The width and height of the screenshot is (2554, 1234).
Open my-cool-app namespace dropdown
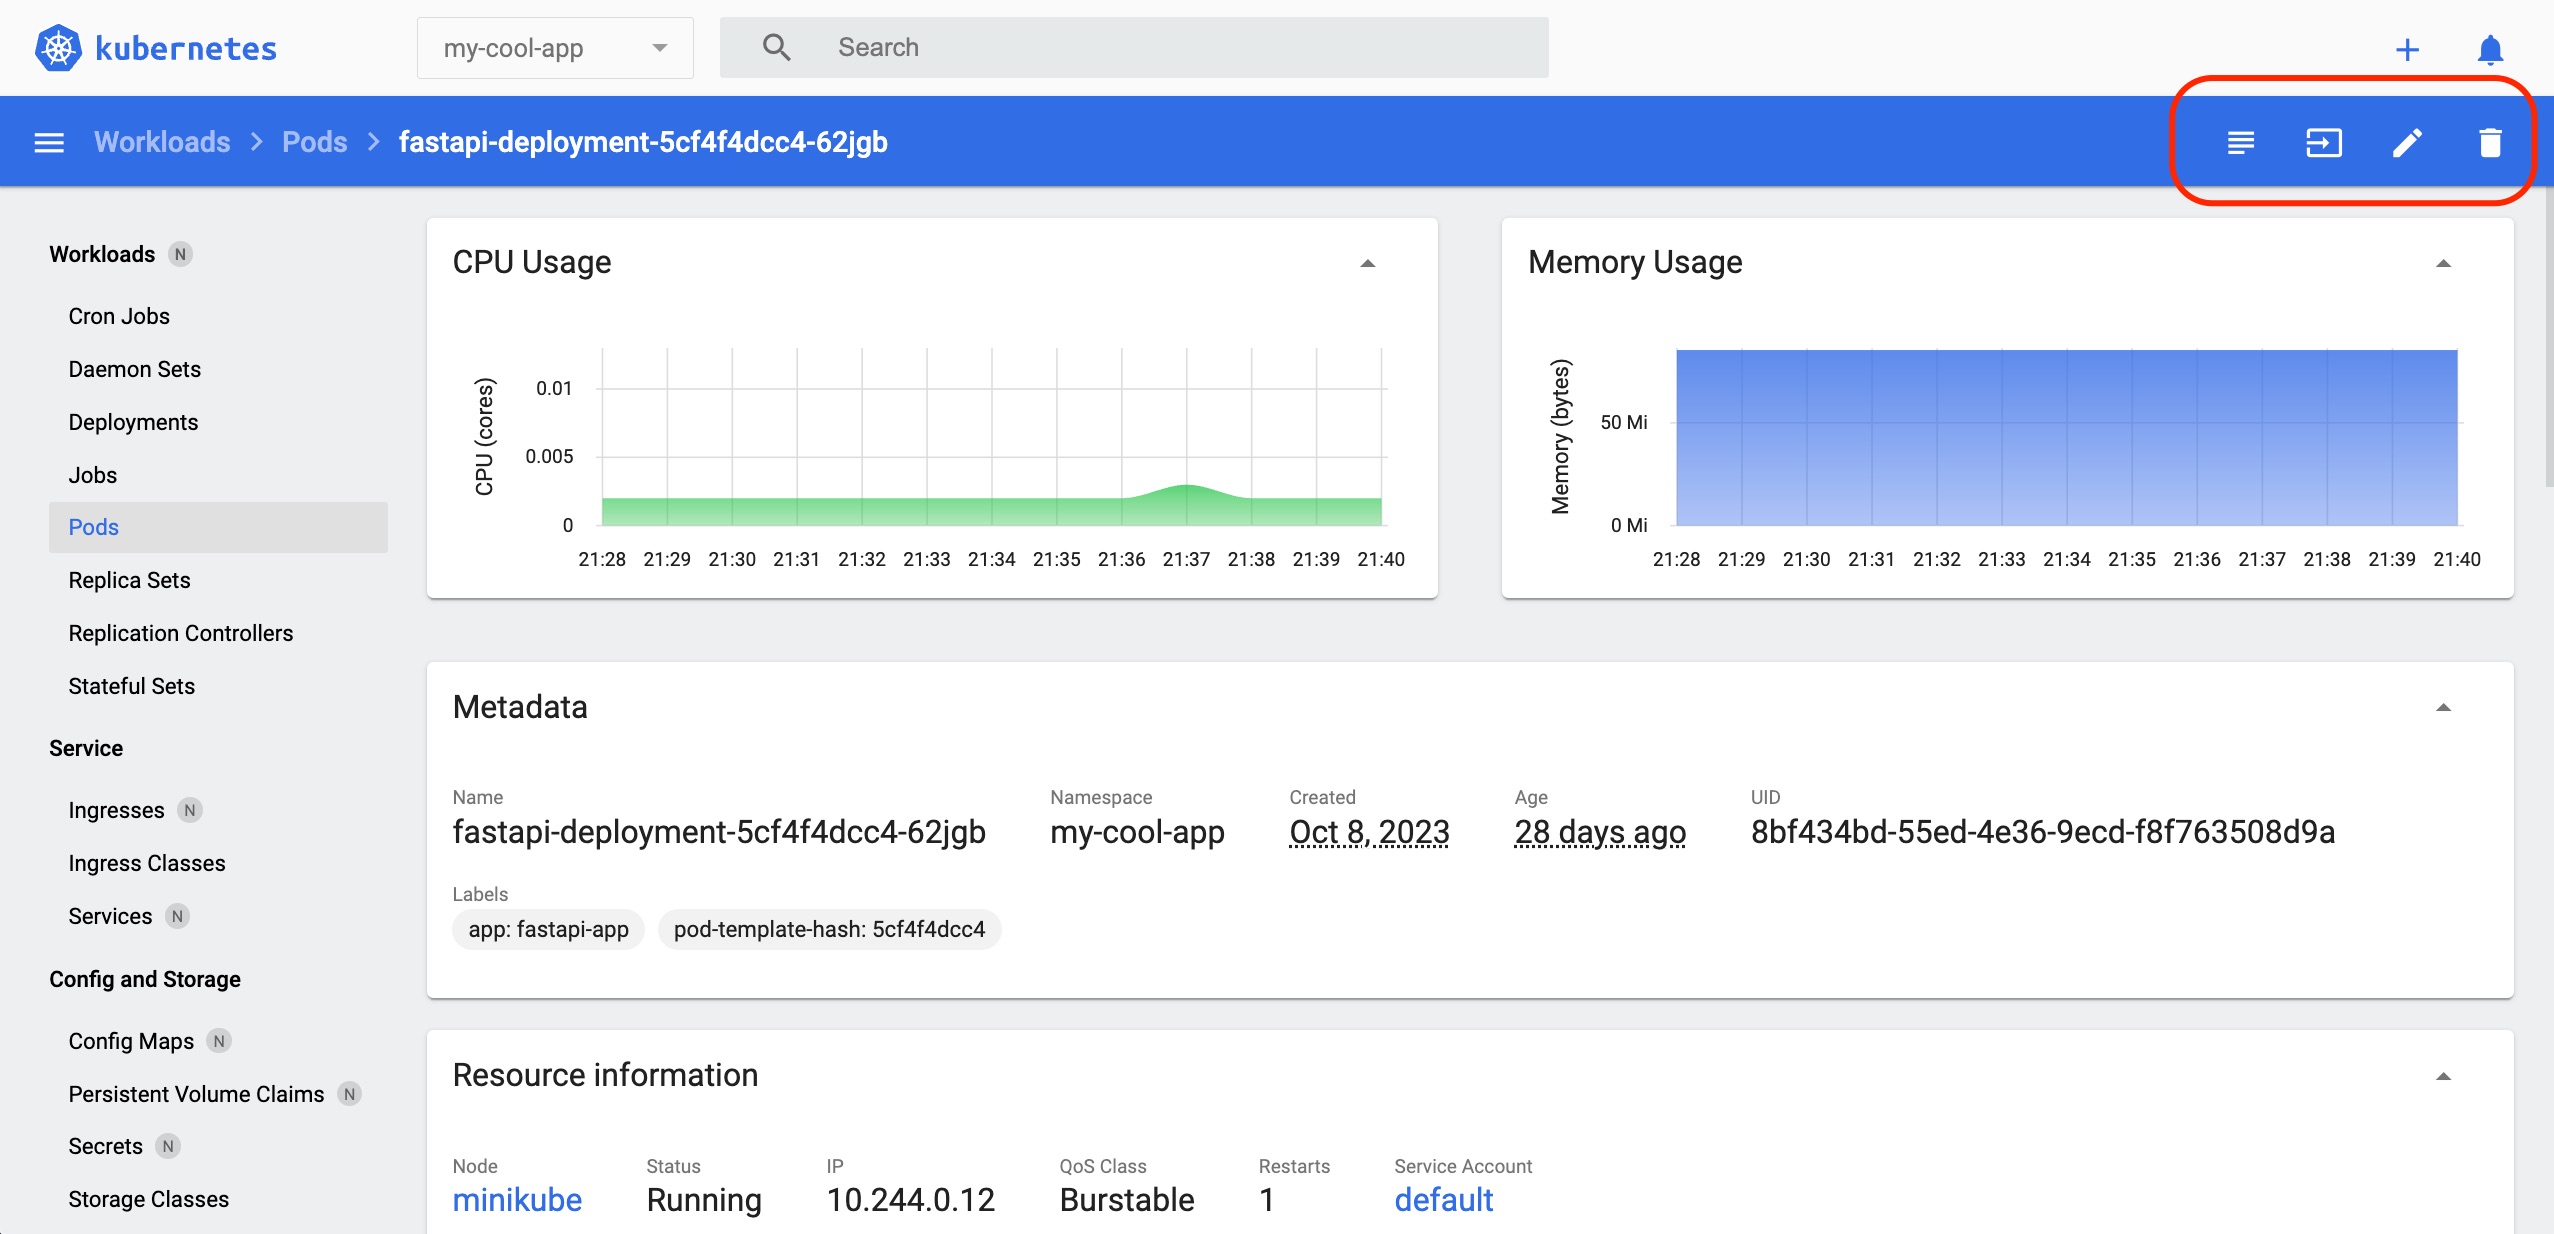[x=555, y=48]
